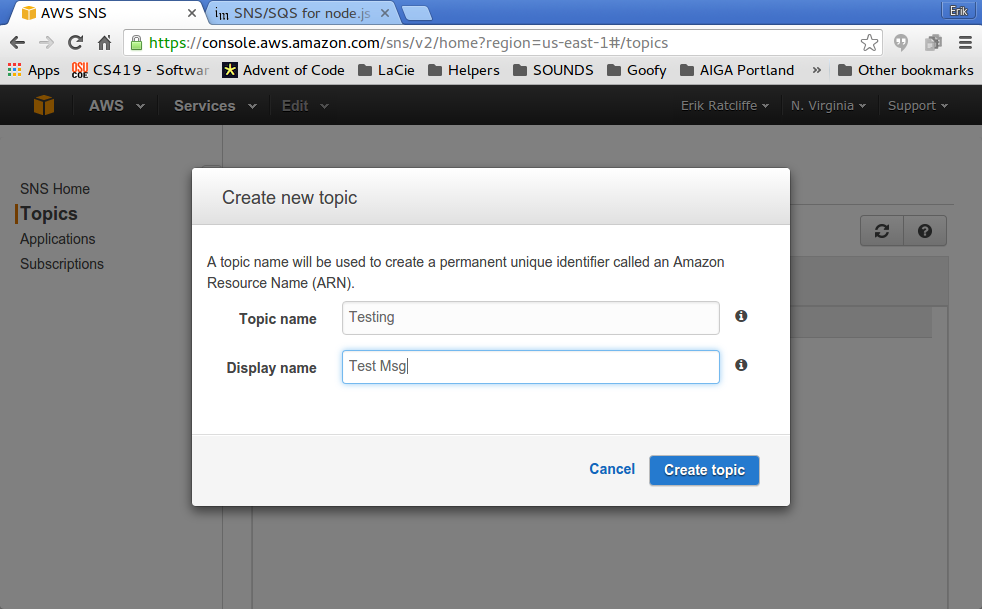This screenshot has width=982, height=609.
Task: Open the Advent of Code bookmark
Action: coord(284,70)
